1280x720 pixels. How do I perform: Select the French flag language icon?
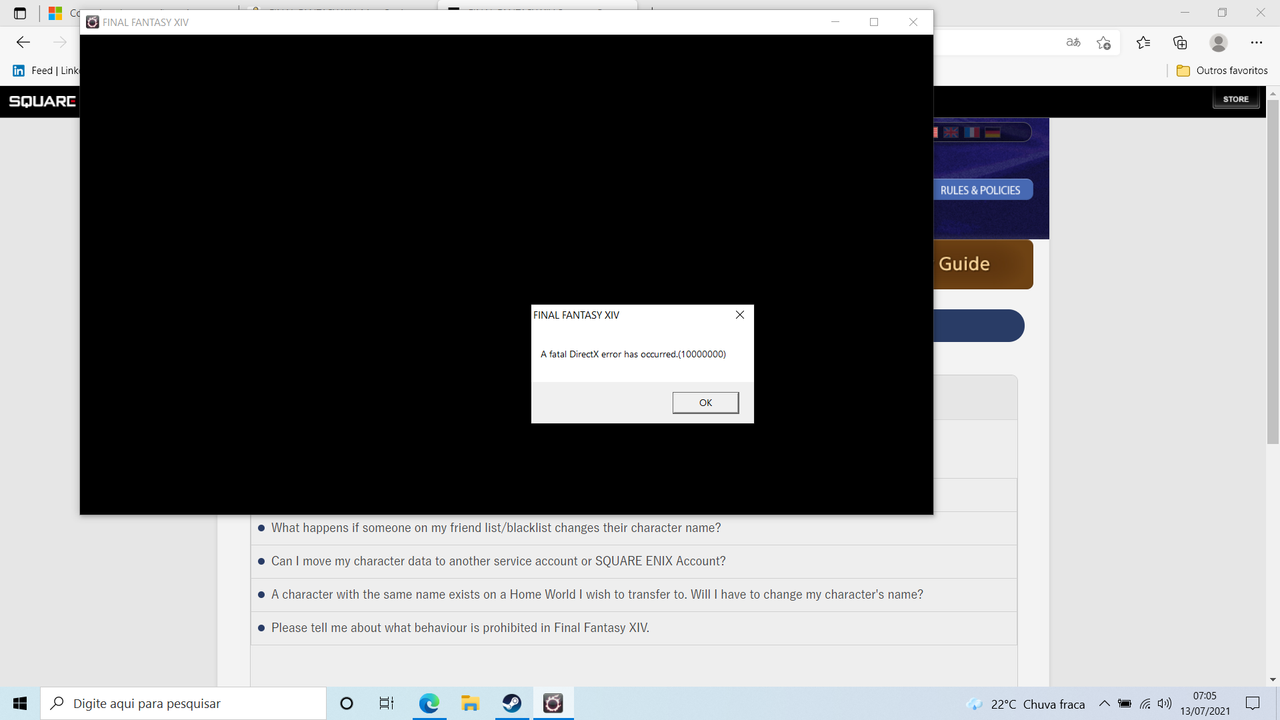point(971,132)
